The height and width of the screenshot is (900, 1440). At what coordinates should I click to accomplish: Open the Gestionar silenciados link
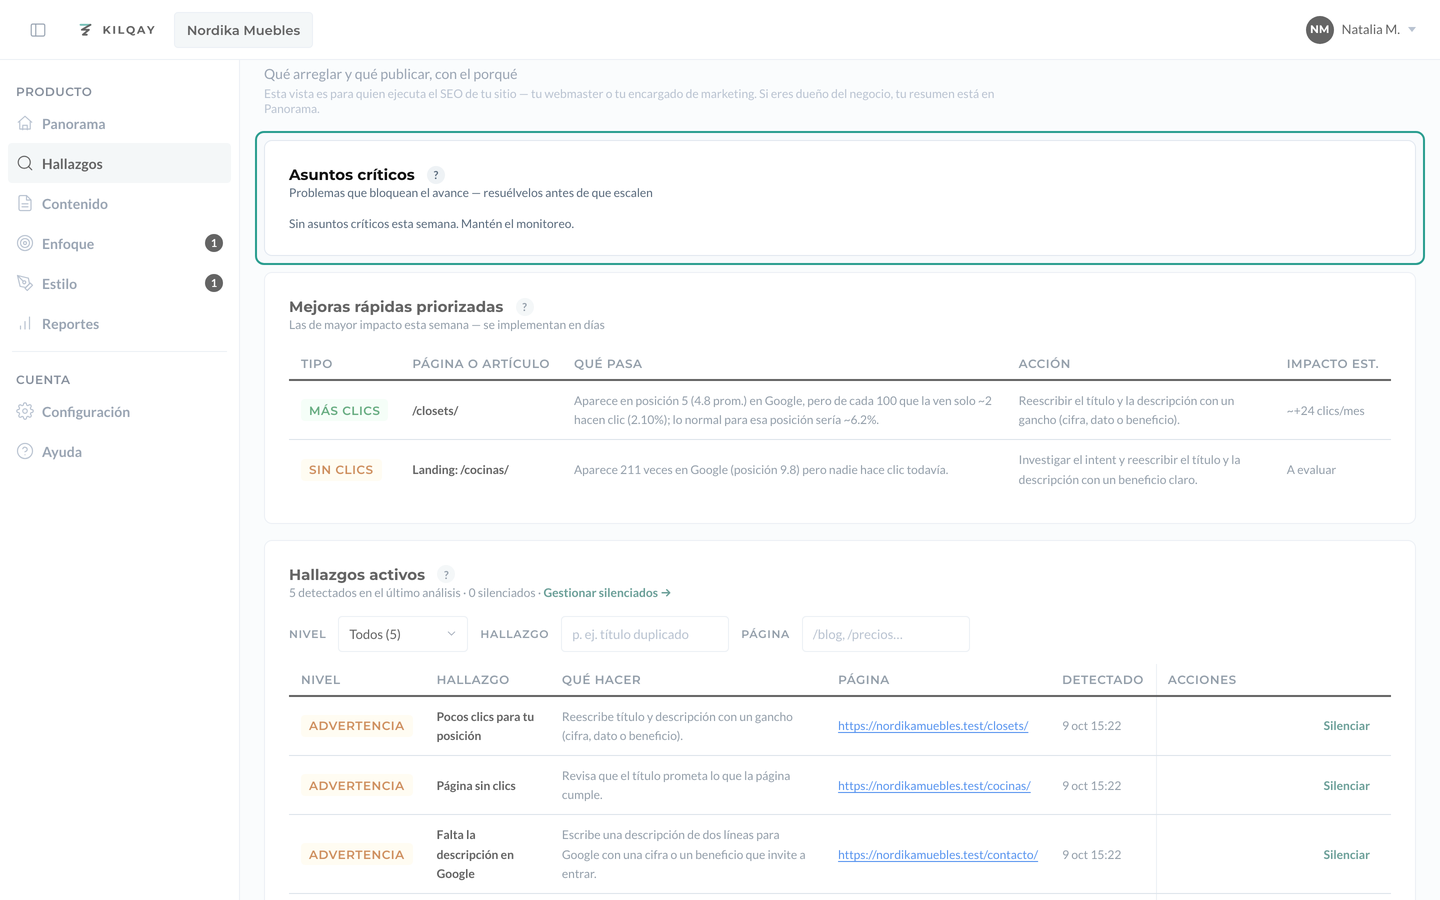pyautogui.click(x=607, y=593)
